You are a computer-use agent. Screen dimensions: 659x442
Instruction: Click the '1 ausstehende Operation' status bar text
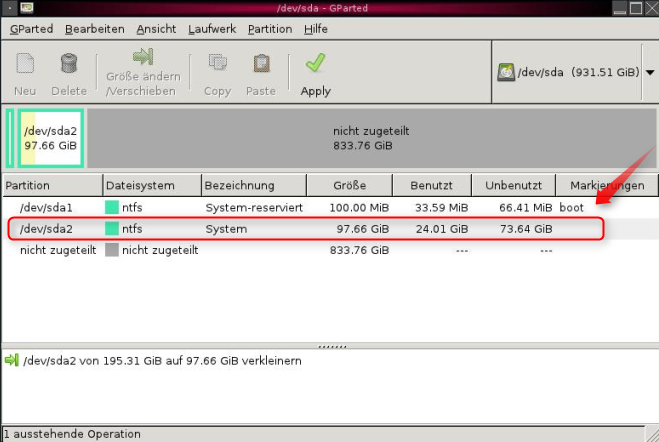pos(72,434)
